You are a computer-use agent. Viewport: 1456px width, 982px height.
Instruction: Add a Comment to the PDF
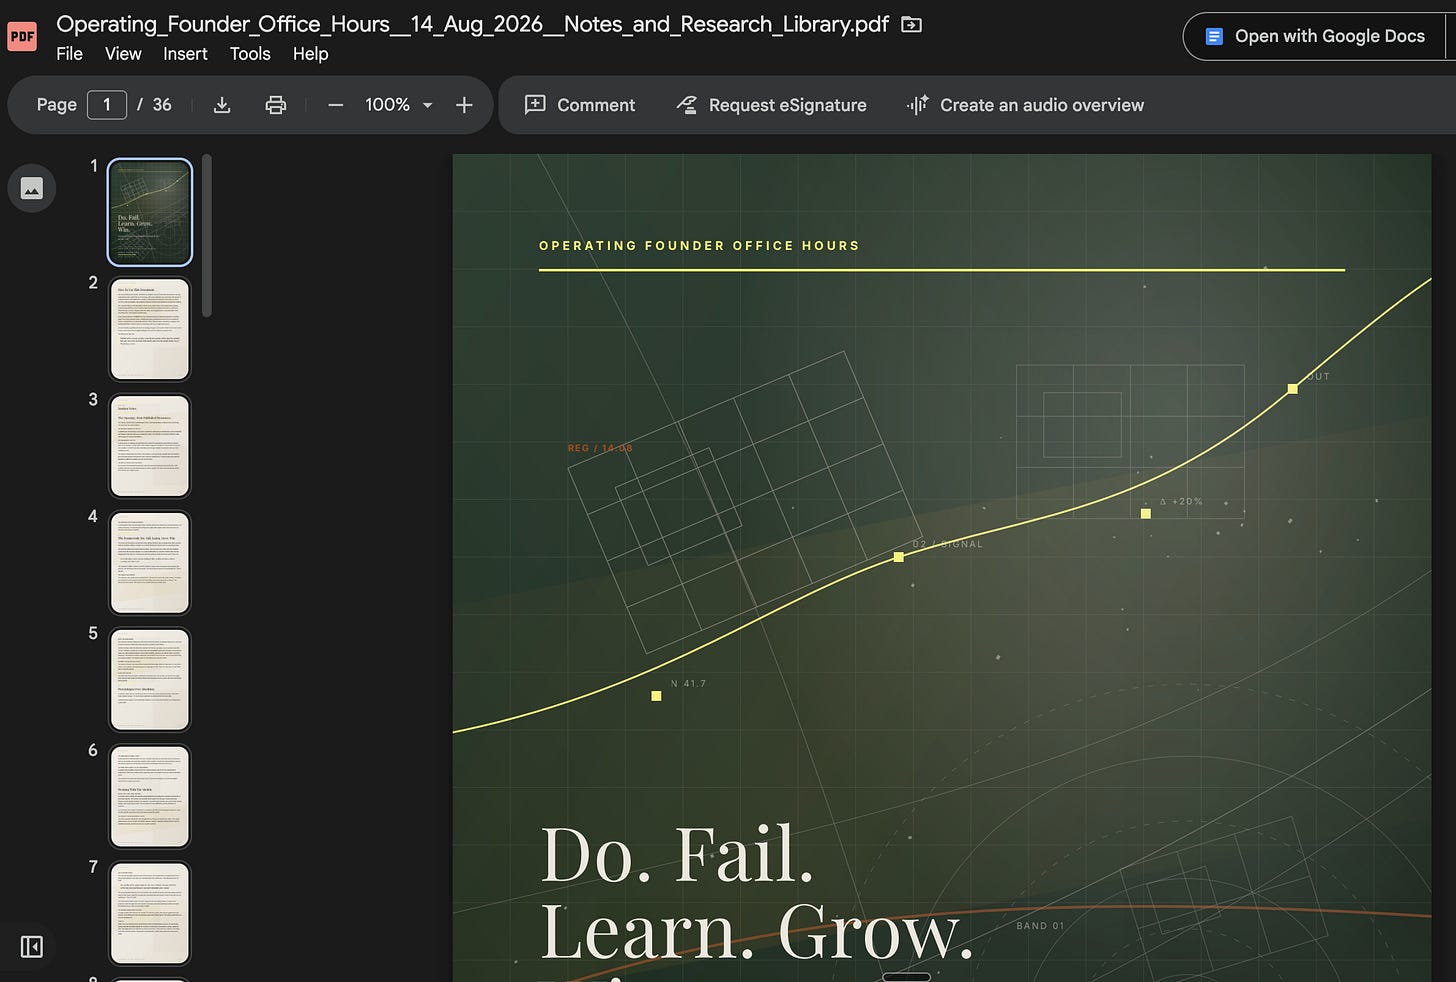(x=580, y=105)
